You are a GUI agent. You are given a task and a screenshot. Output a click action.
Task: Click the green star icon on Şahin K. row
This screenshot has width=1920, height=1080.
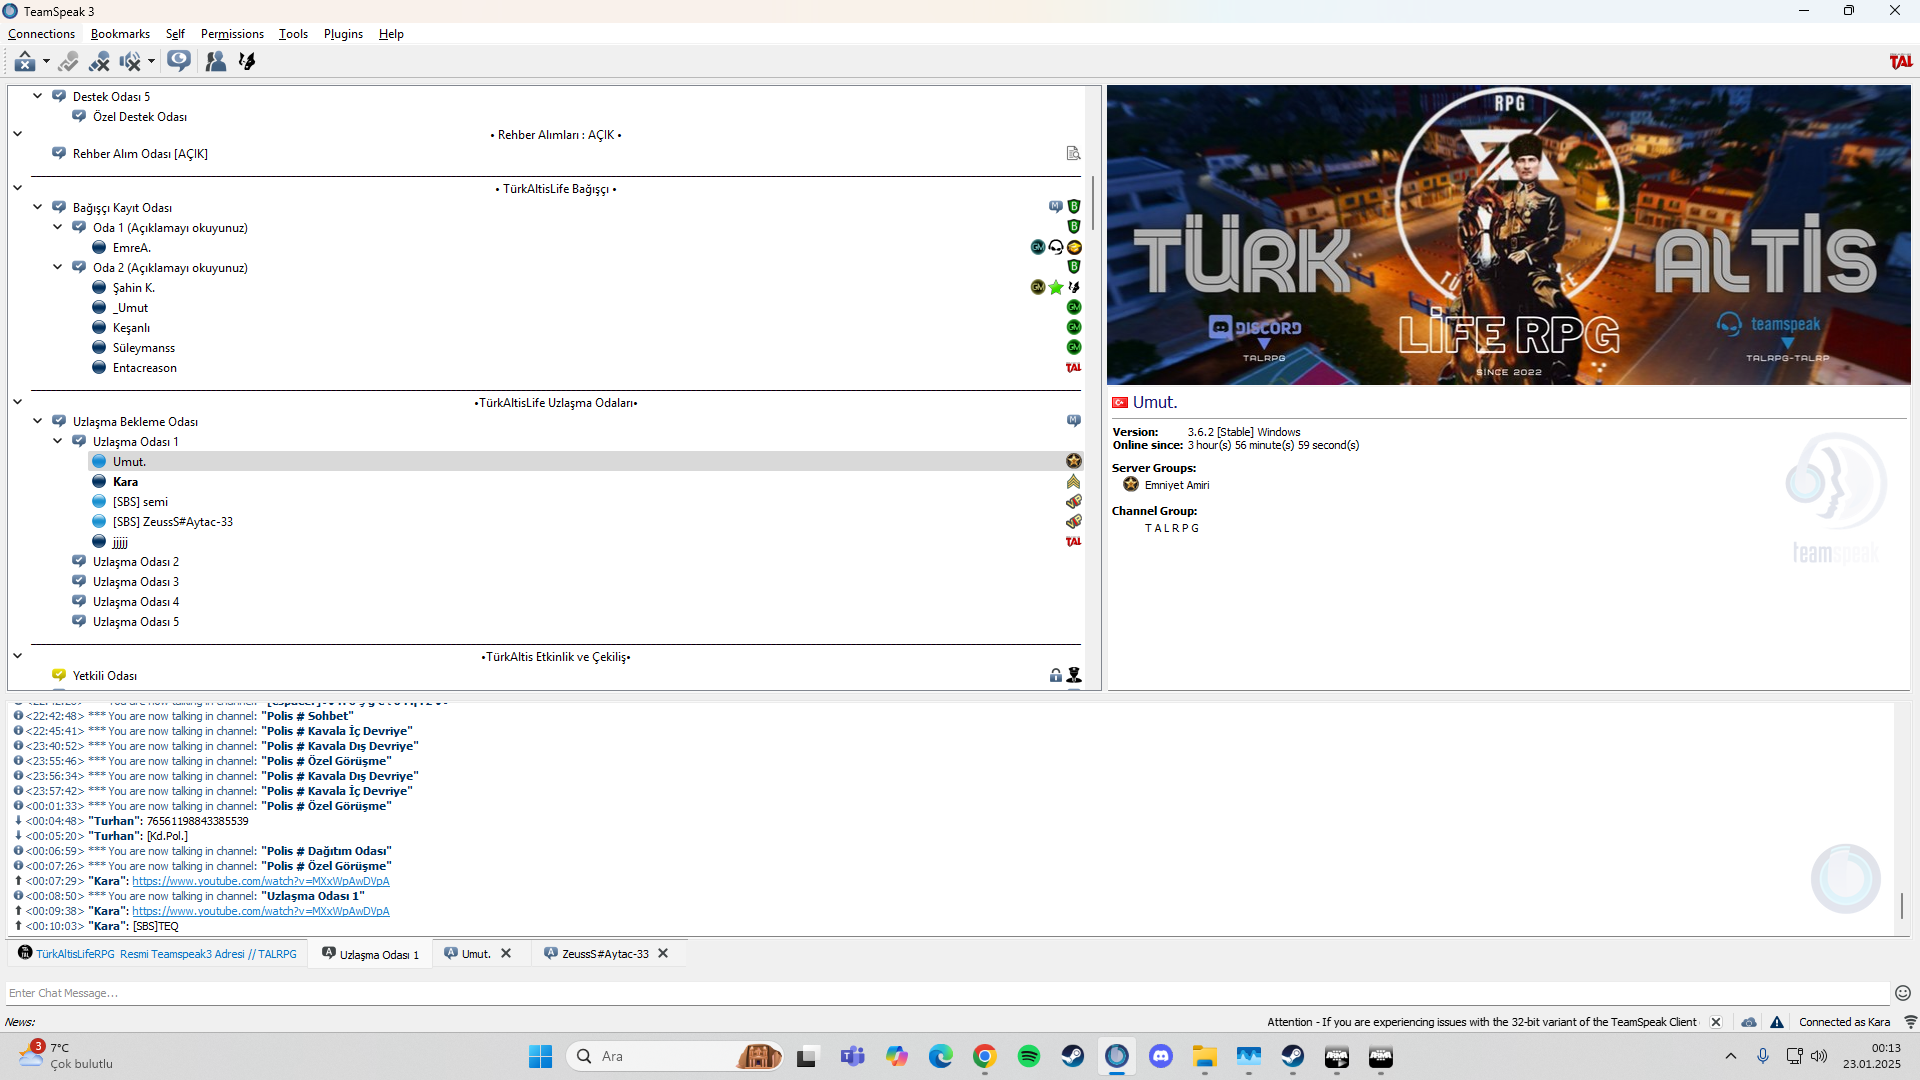click(1056, 287)
